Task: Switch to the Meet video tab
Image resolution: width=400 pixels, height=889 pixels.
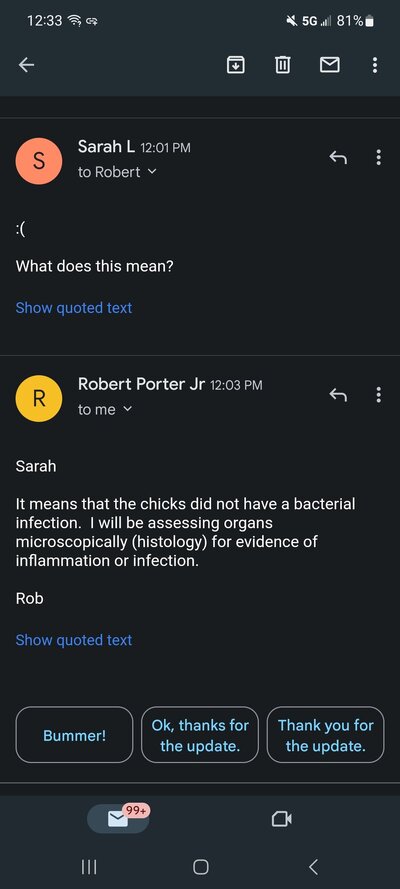Action: coord(282,819)
